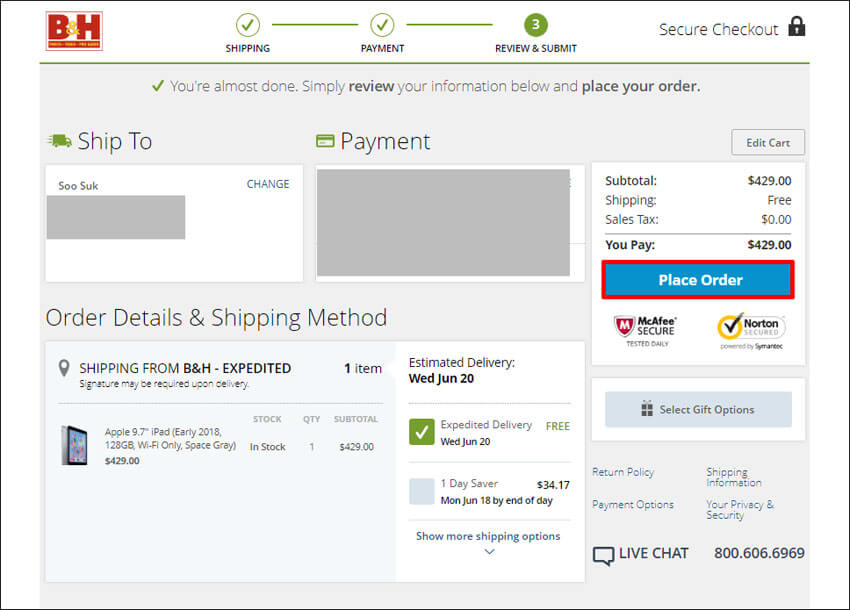
Task: Click the 1 Day Saver price $34.17
Action: (x=553, y=485)
